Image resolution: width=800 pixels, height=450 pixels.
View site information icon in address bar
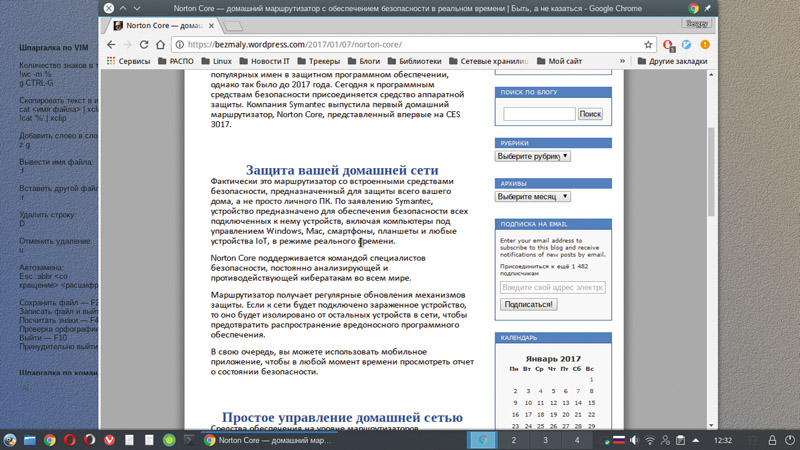(x=180, y=45)
